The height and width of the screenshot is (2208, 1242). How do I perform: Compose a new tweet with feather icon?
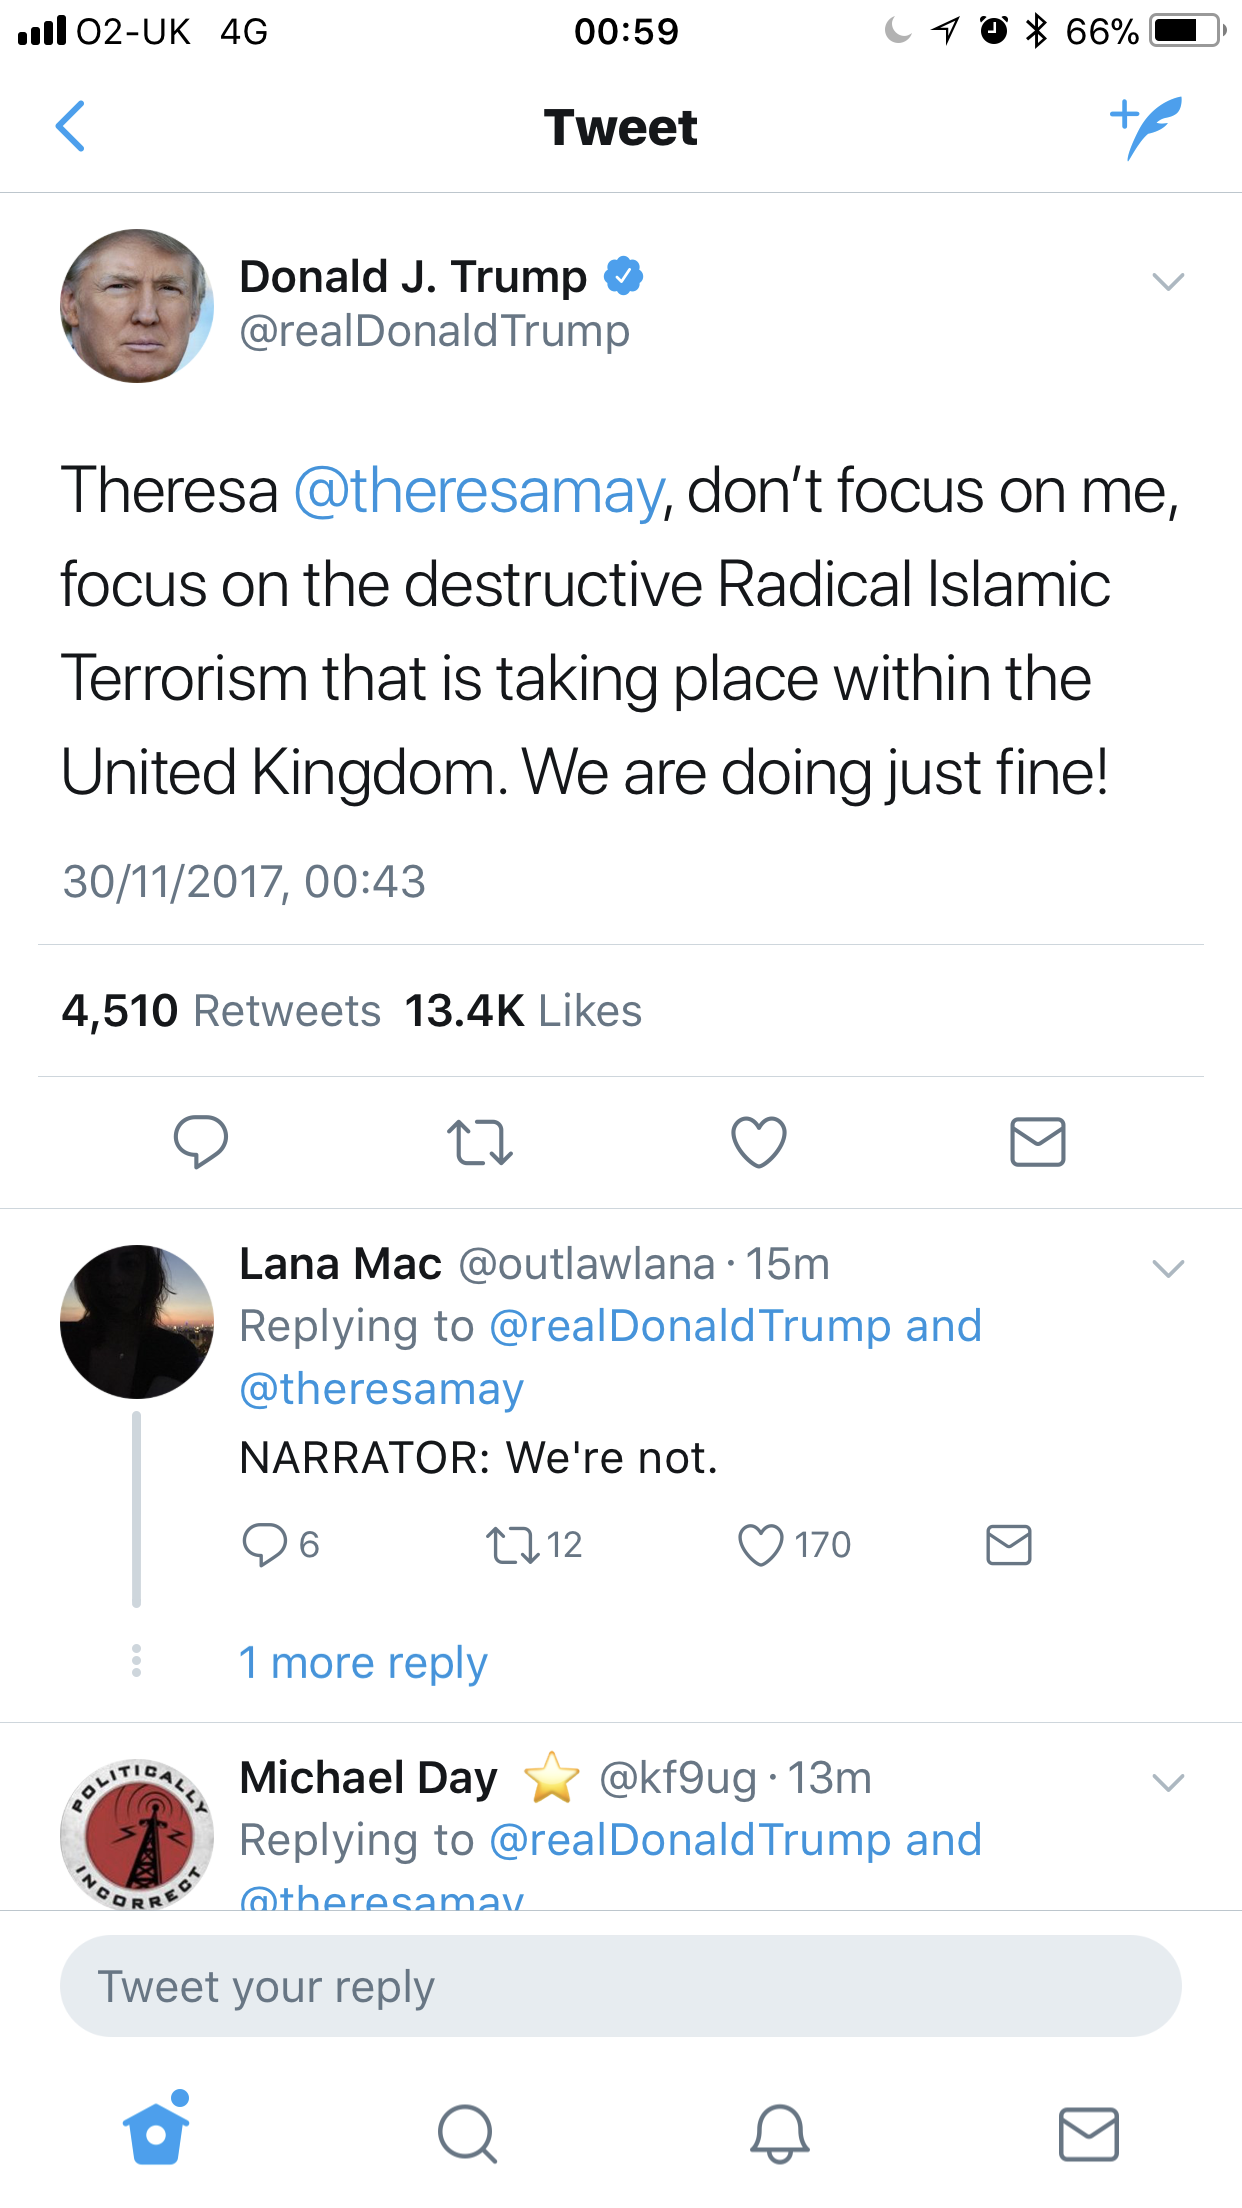click(1146, 127)
